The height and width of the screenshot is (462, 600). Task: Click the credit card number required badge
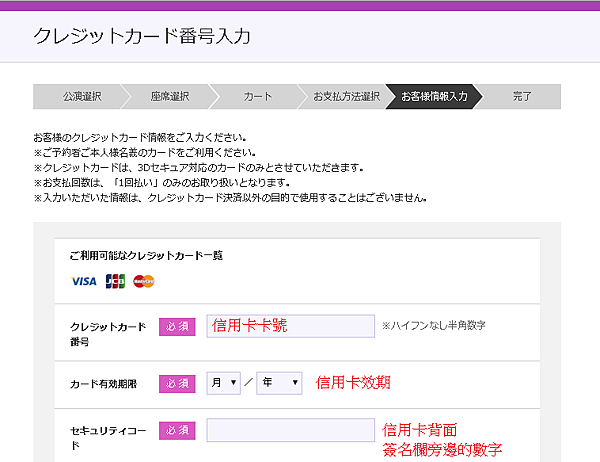coord(177,327)
